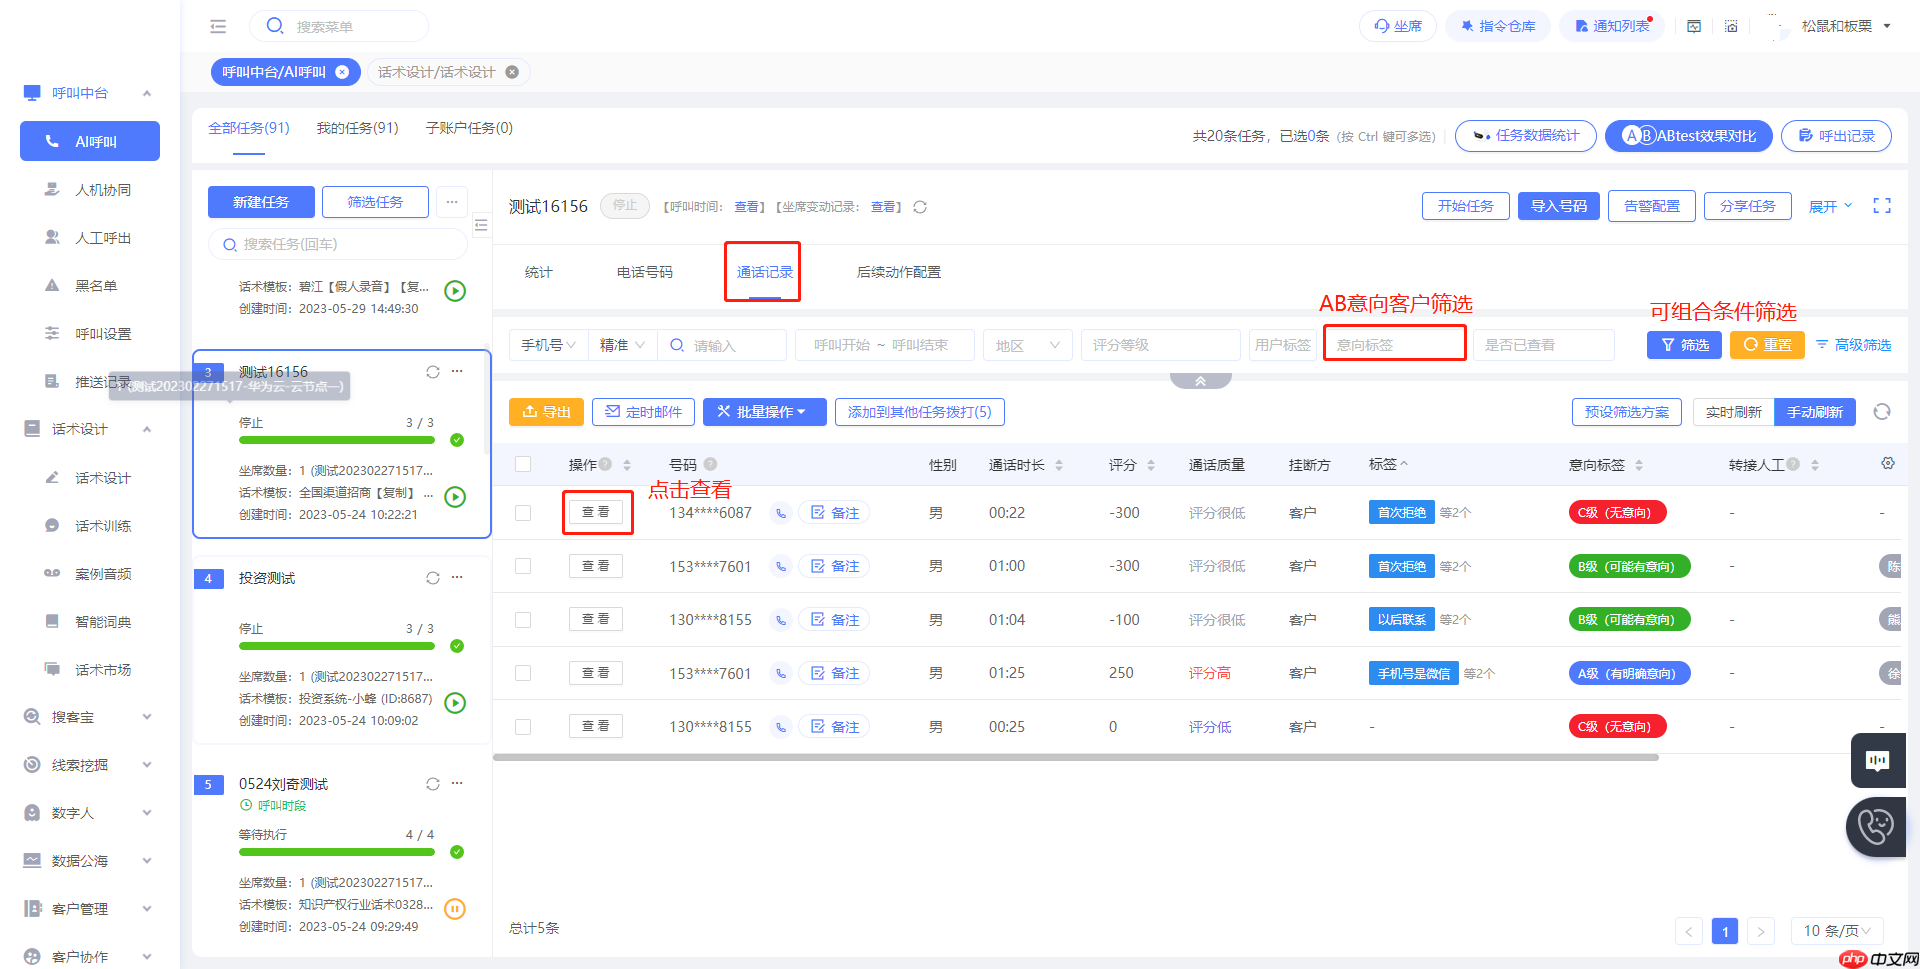This screenshot has height=969, width=1920.
Task: Call number 134****6087 phone icon
Action: point(781,513)
